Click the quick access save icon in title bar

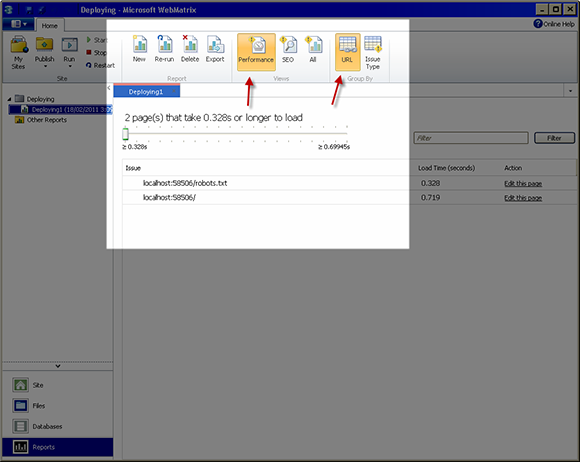point(29,10)
